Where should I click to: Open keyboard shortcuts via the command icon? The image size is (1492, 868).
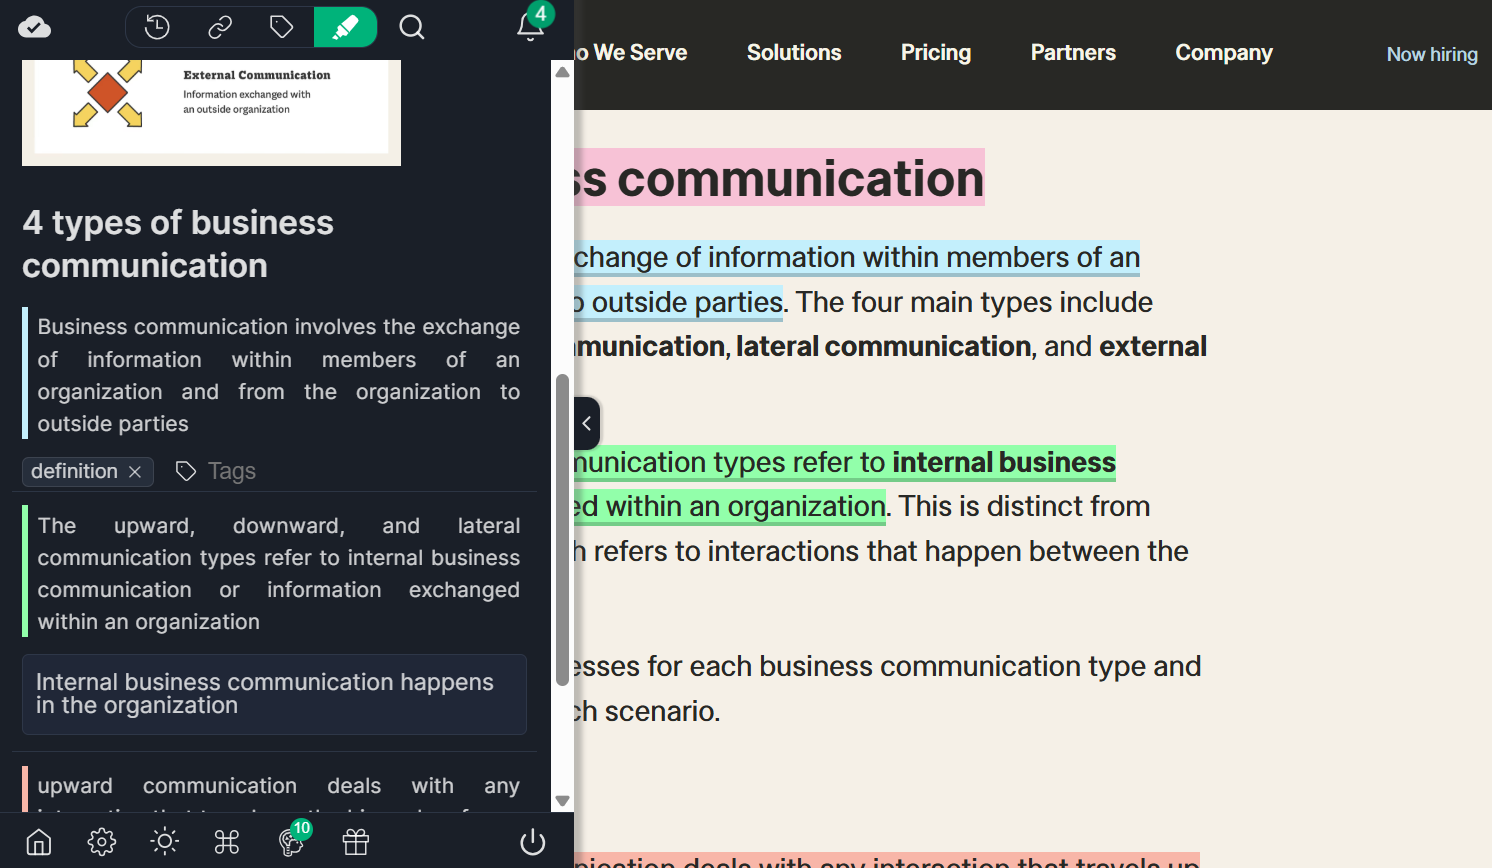[x=226, y=842]
